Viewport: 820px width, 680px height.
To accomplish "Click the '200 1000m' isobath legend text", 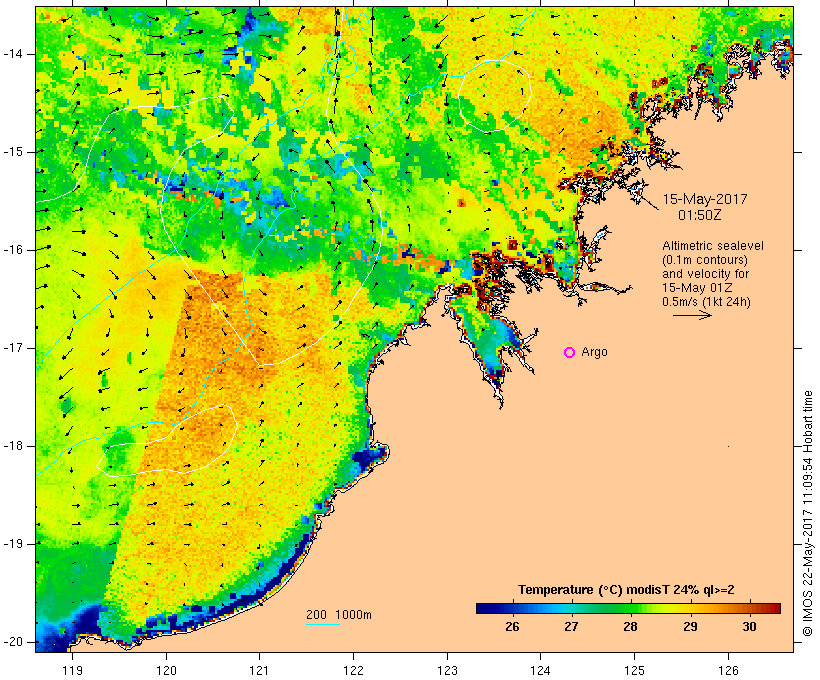I will [339, 615].
